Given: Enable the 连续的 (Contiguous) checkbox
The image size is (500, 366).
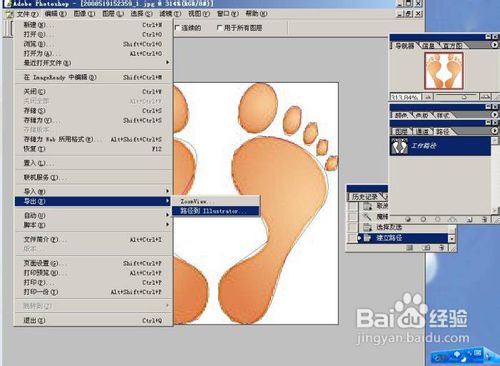Looking at the screenshot, I should (x=177, y=28).
